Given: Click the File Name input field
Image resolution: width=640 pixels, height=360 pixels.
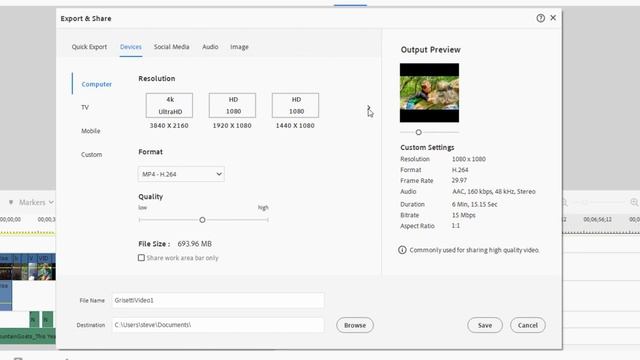Looking at the screenshot, I should point(218,300).
